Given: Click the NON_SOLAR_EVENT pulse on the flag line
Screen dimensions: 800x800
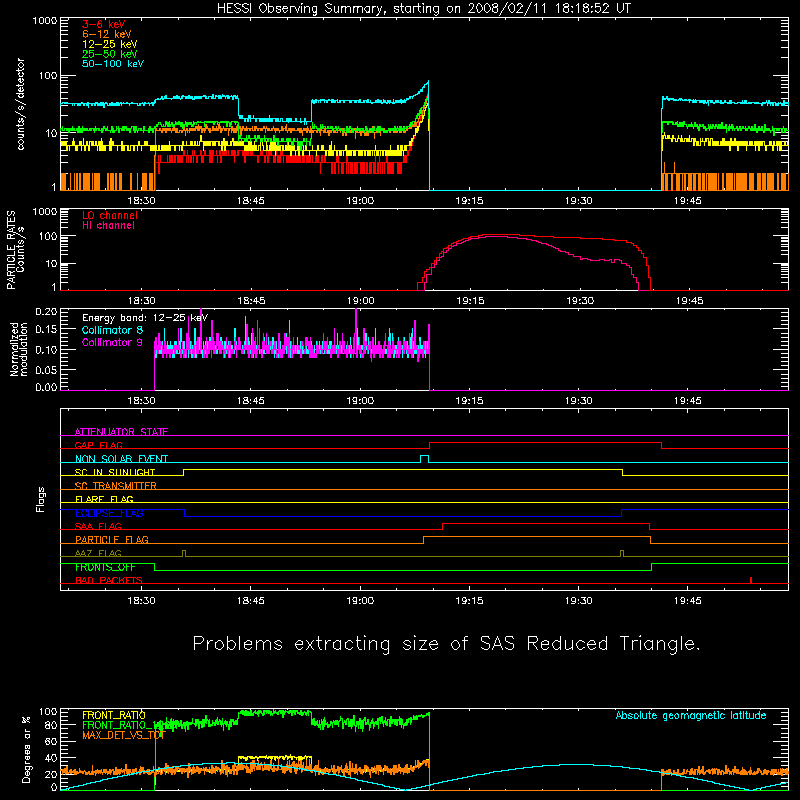Looking at the screenshot, I should [x=424, y=458].
